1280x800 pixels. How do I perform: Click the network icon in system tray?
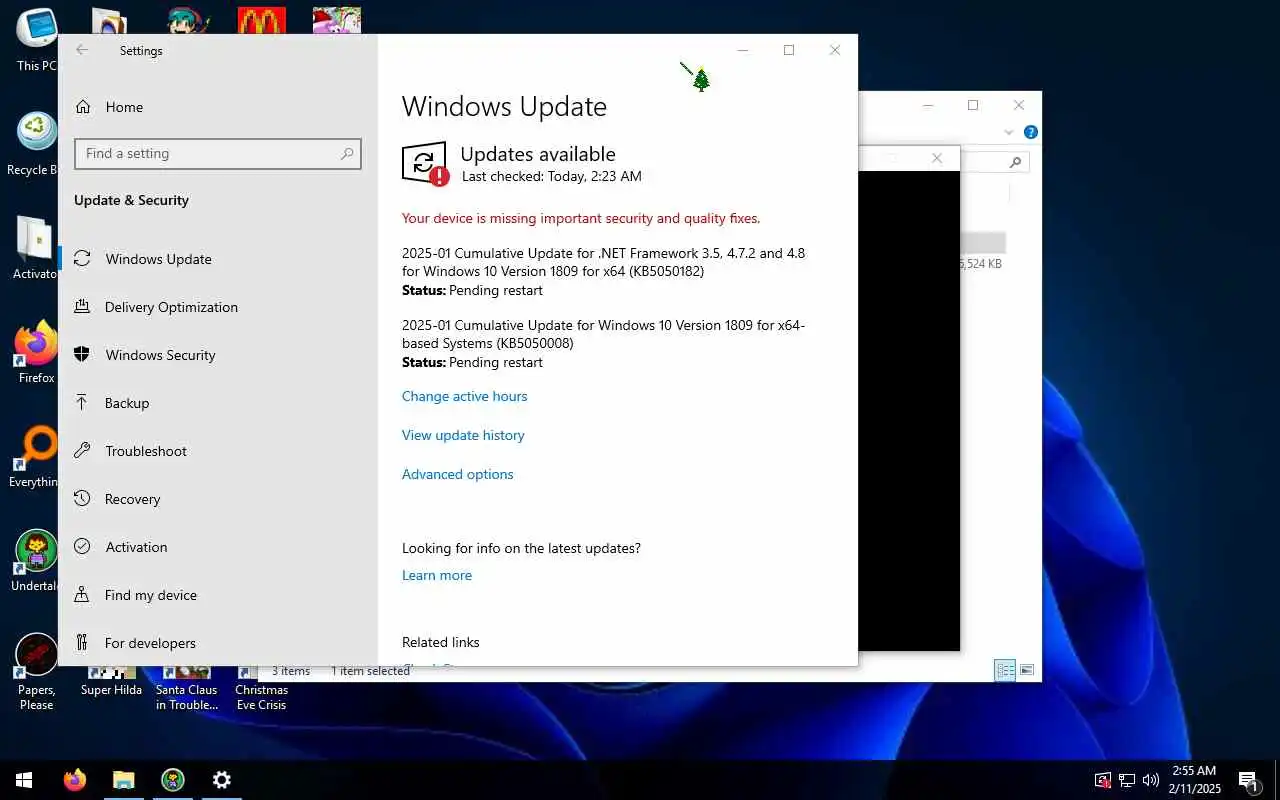1126,780
